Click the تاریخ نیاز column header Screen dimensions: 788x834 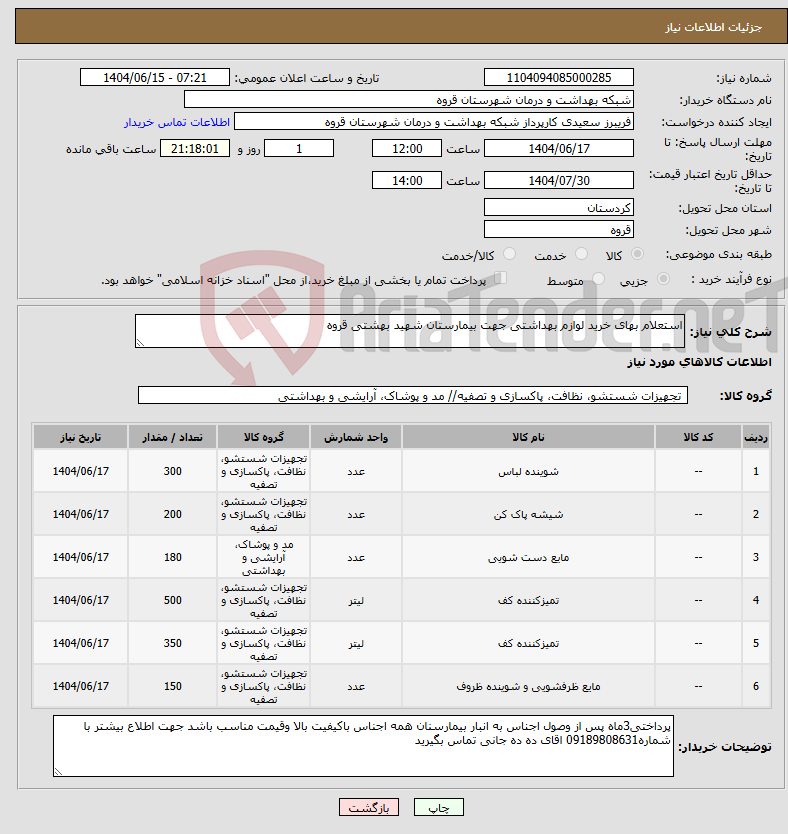[80, 437]
